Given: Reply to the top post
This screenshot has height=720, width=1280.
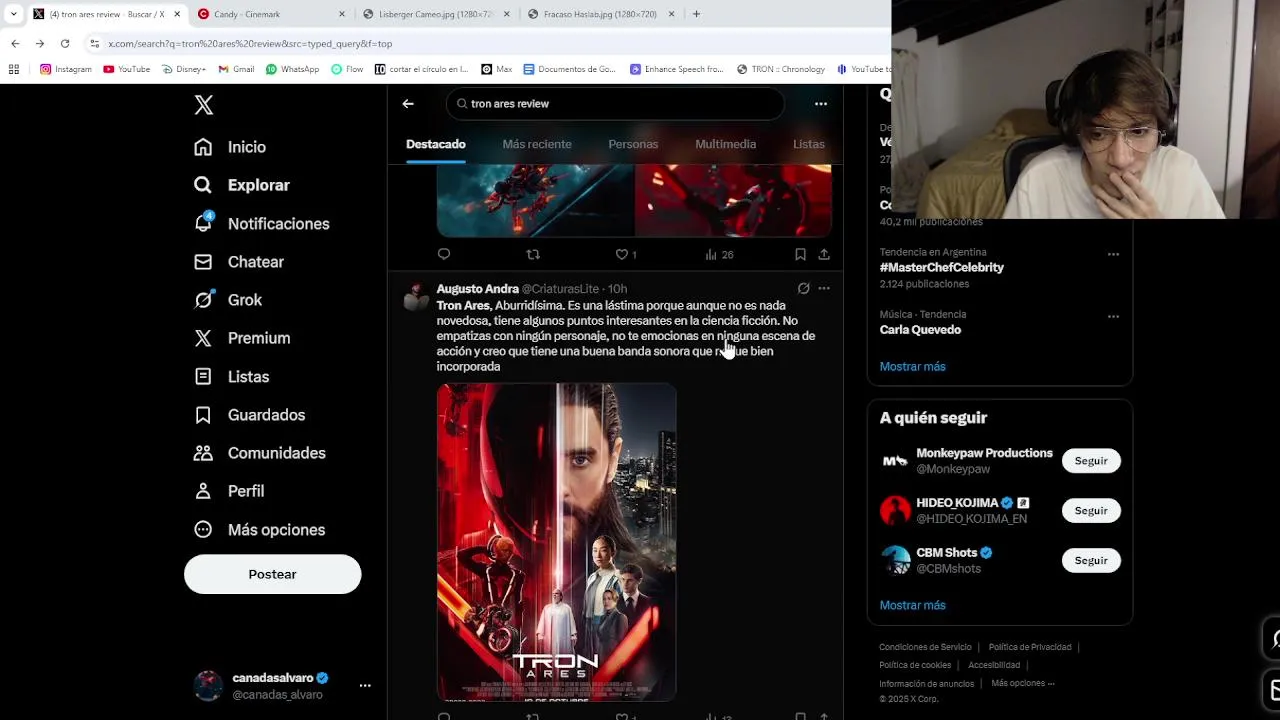Looking at the screenshot, I should [x=444, y=254].
